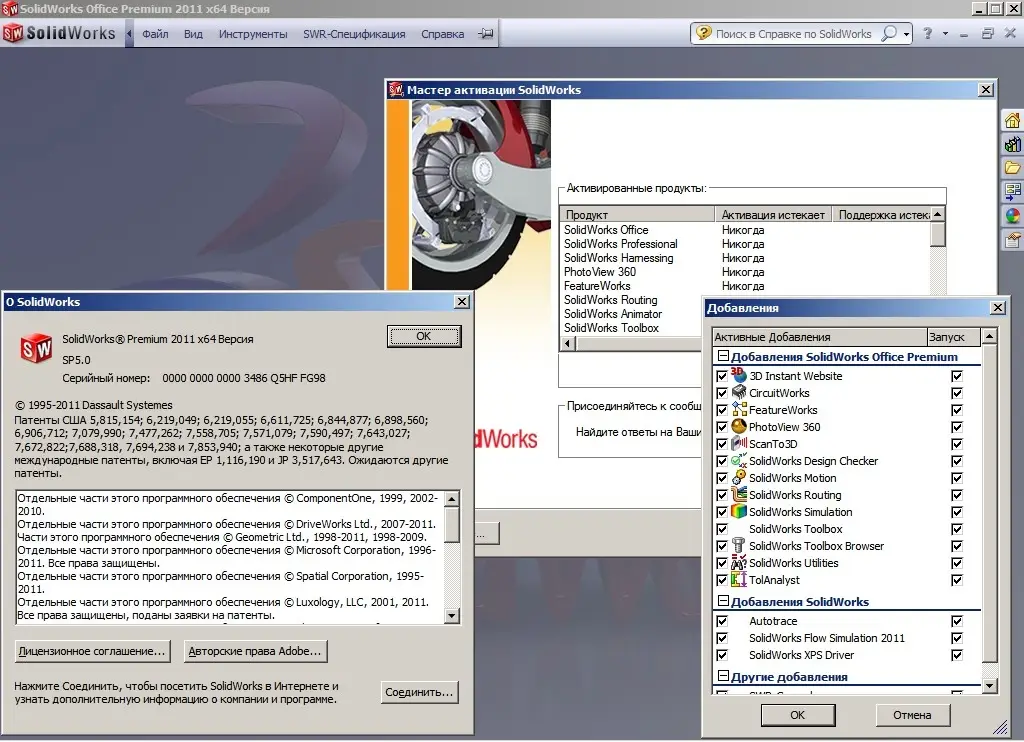This screenshot has width=1024, height=742.
Task: Click copyright text box scroll-up arrow
Action: pos(451,498)
